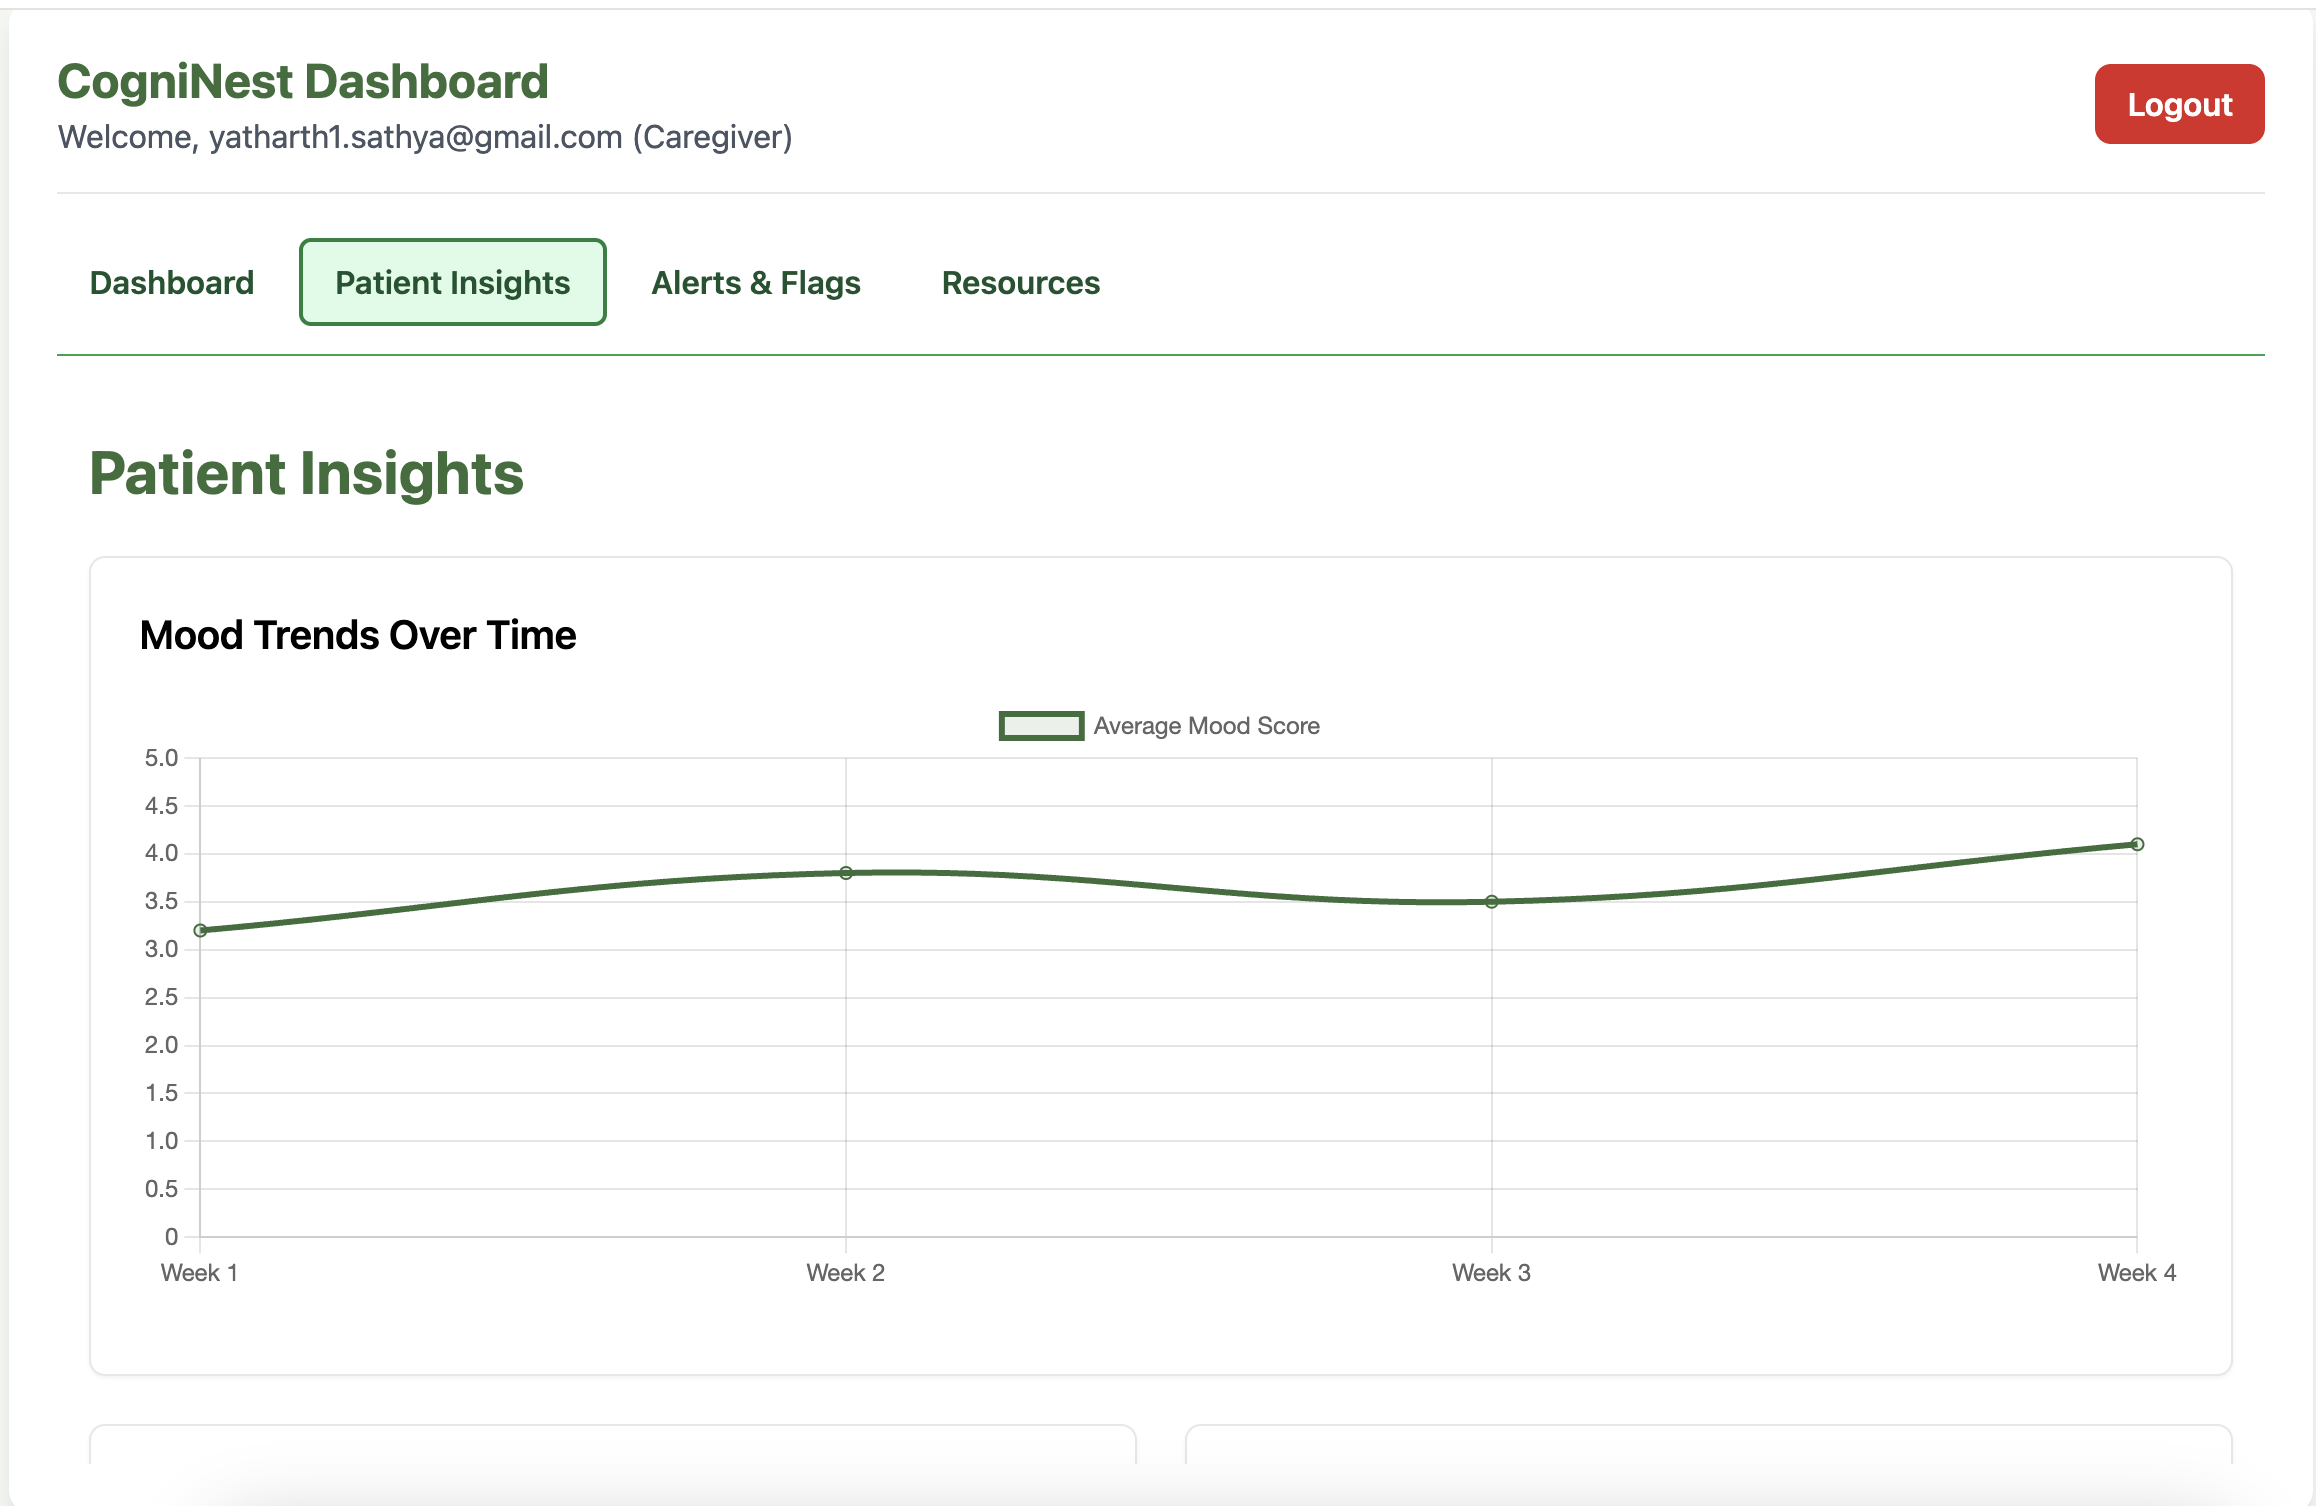The height and width of the screenshot is (1506, 2316).
Task: Click the Week 2 data point
Action: (846, 873)
